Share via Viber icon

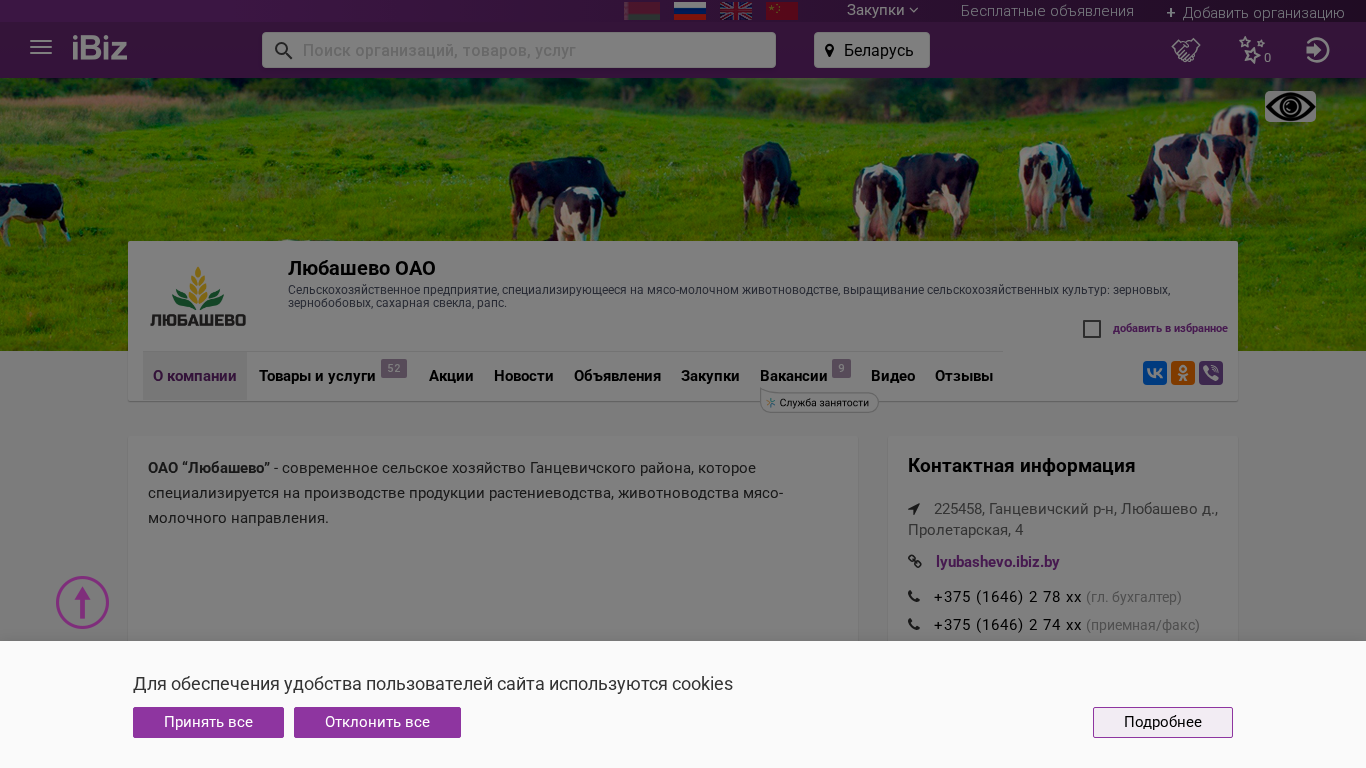[x=1211, y=373]
